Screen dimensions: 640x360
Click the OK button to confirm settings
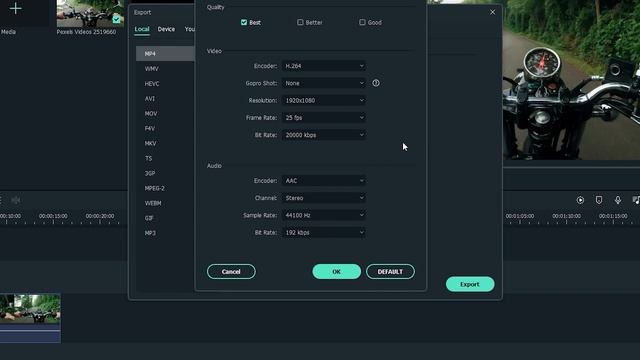point(336,271)
